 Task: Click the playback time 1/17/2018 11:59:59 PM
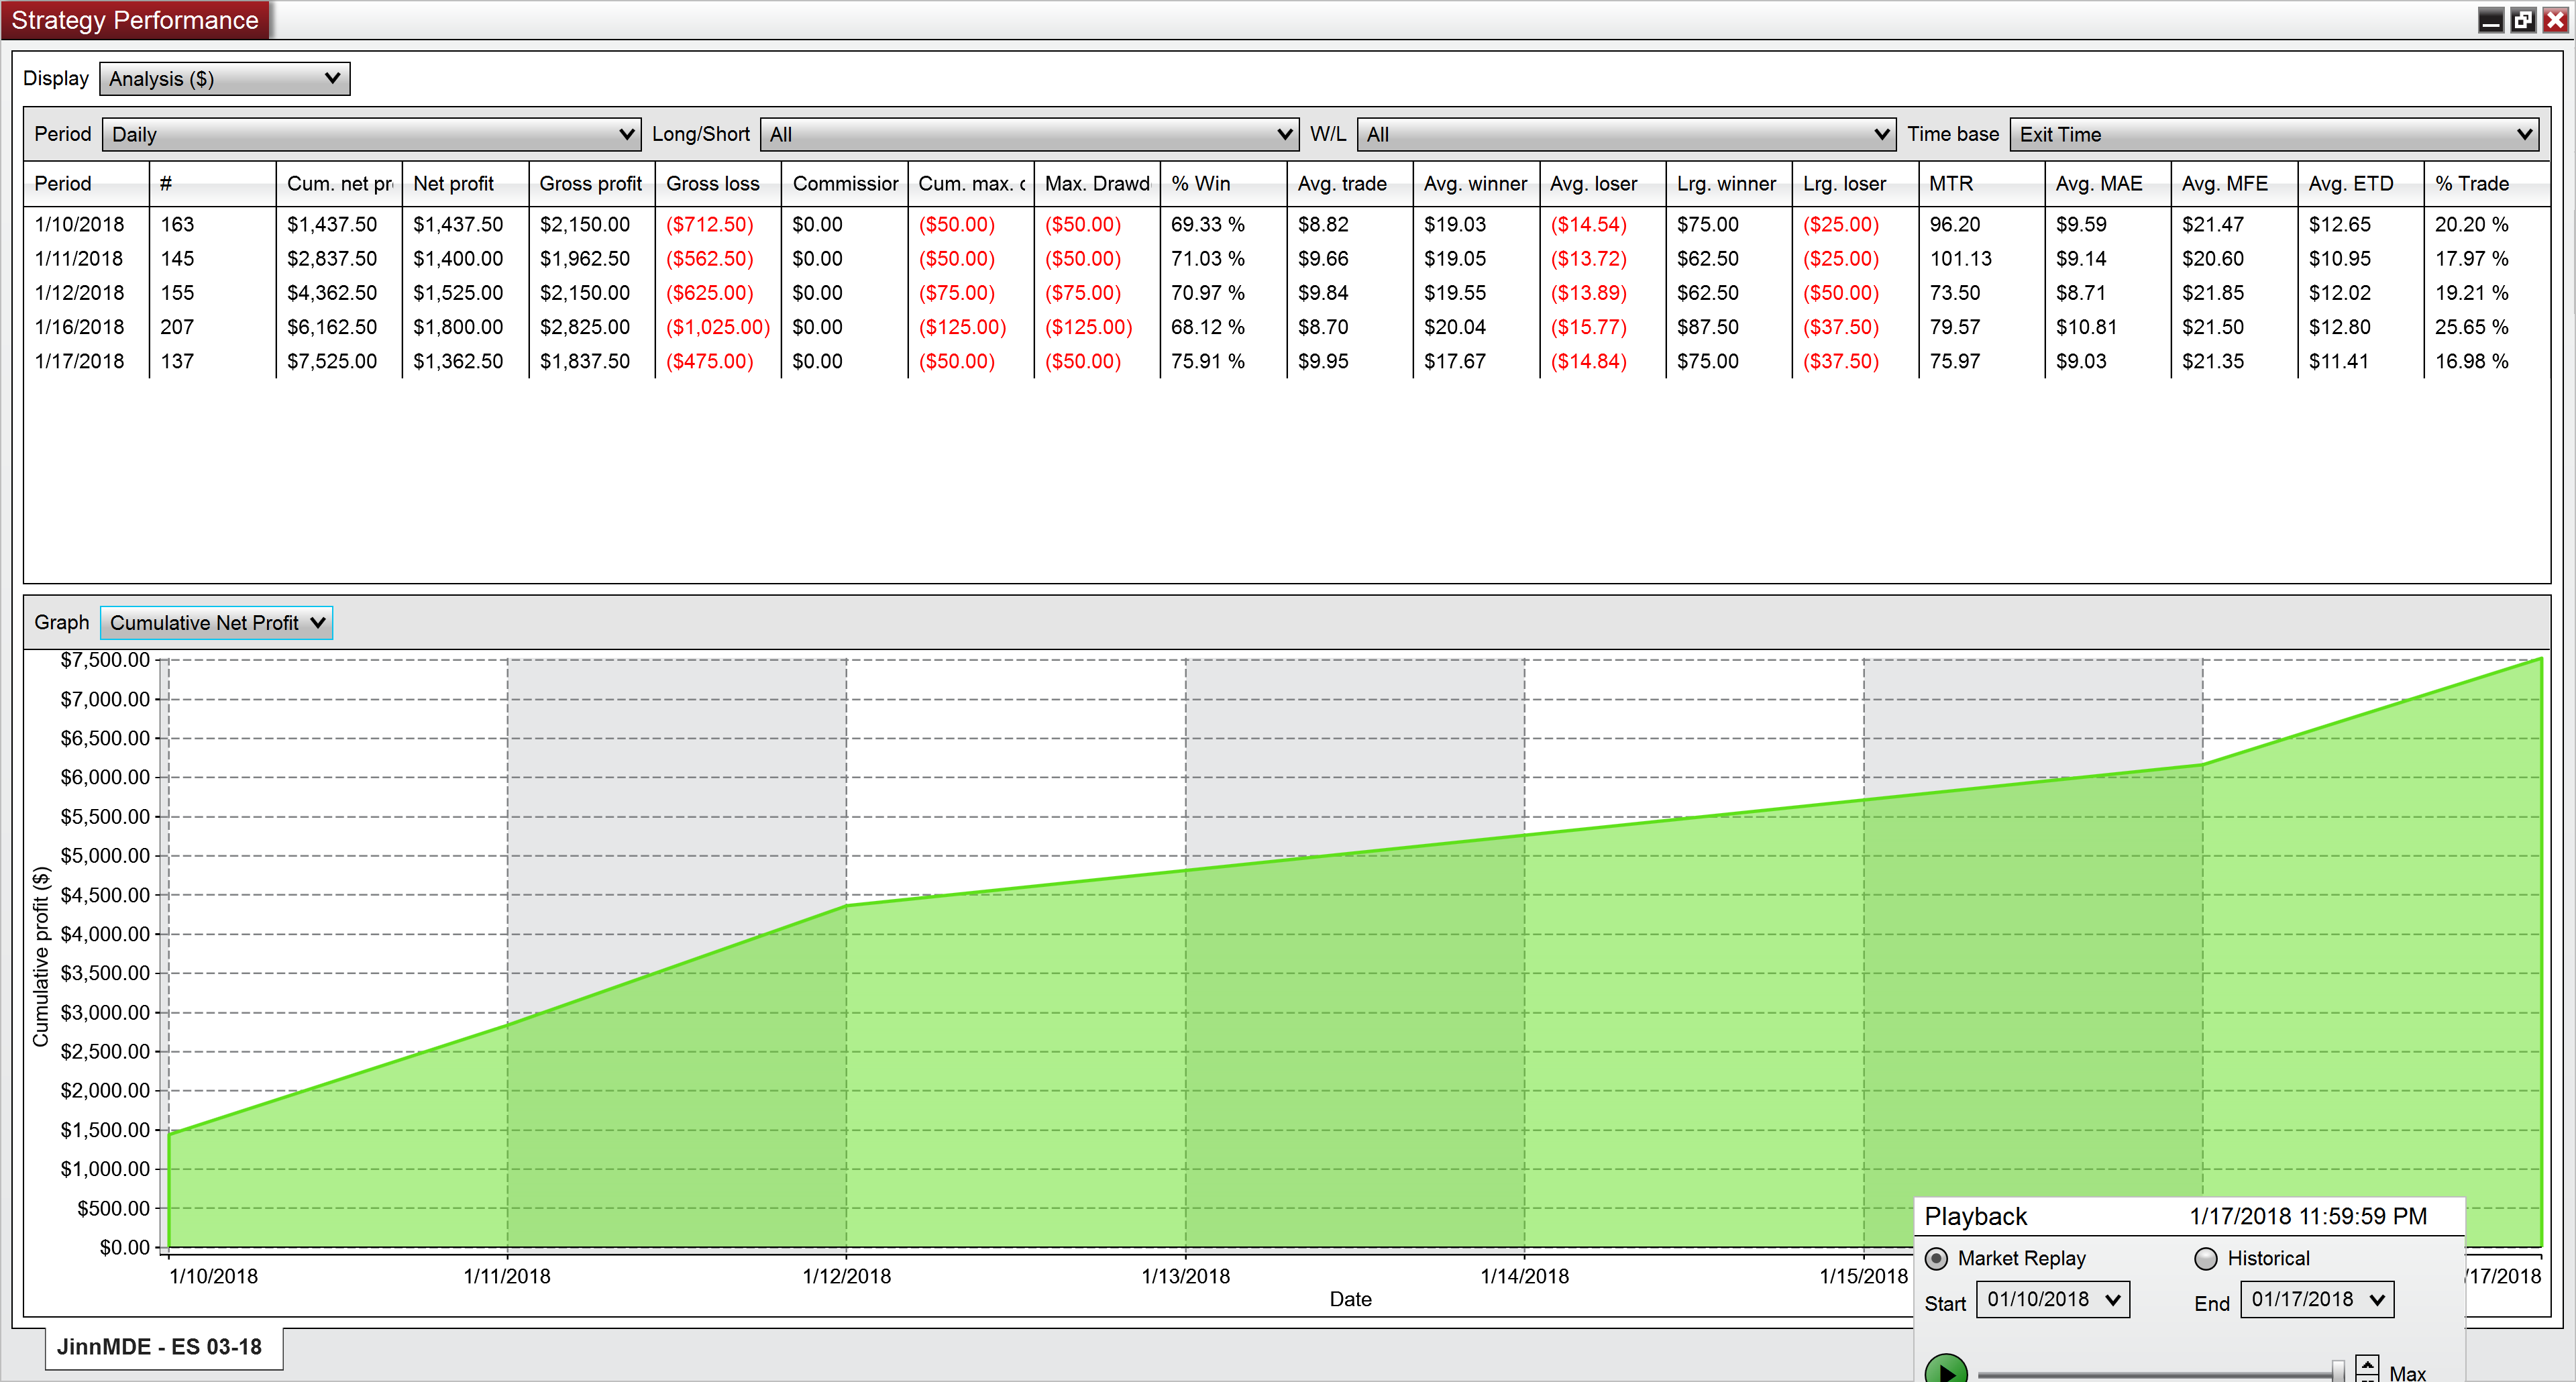click(2308, 1216)
